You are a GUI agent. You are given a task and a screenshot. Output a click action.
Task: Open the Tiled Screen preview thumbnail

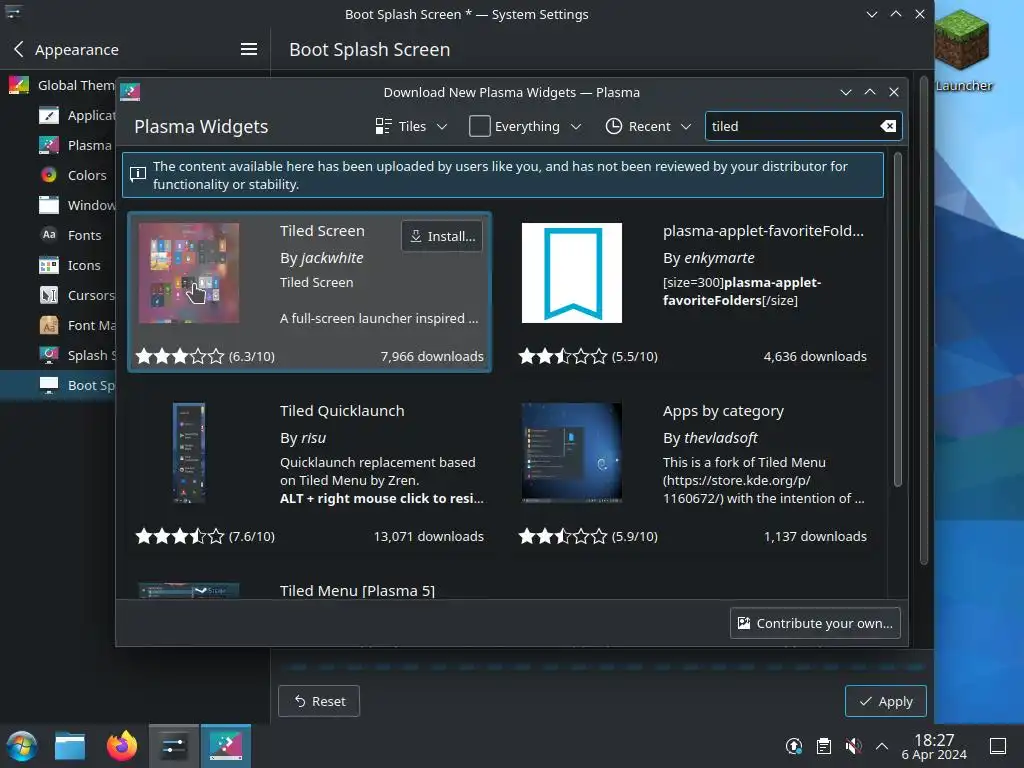click(189, 273)
